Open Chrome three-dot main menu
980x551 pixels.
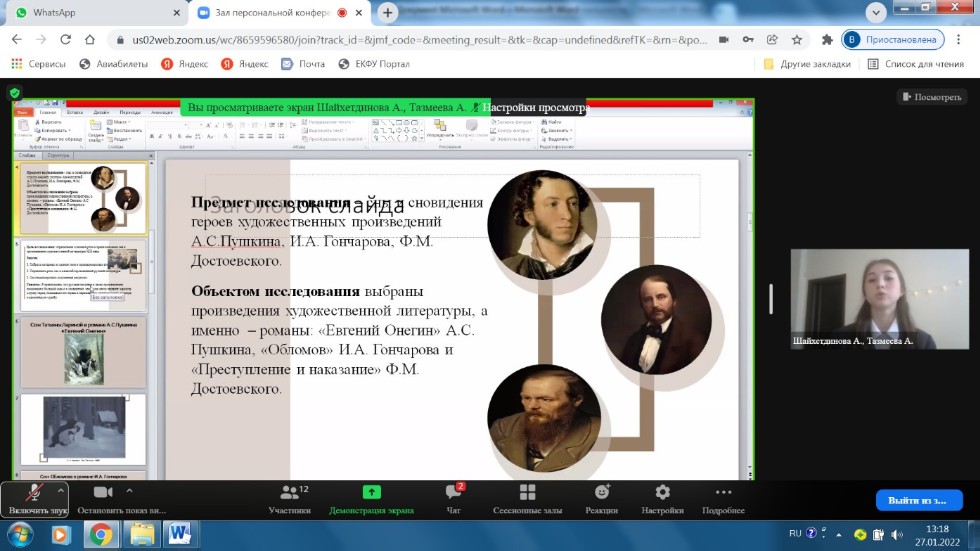[x=959, y=39]
